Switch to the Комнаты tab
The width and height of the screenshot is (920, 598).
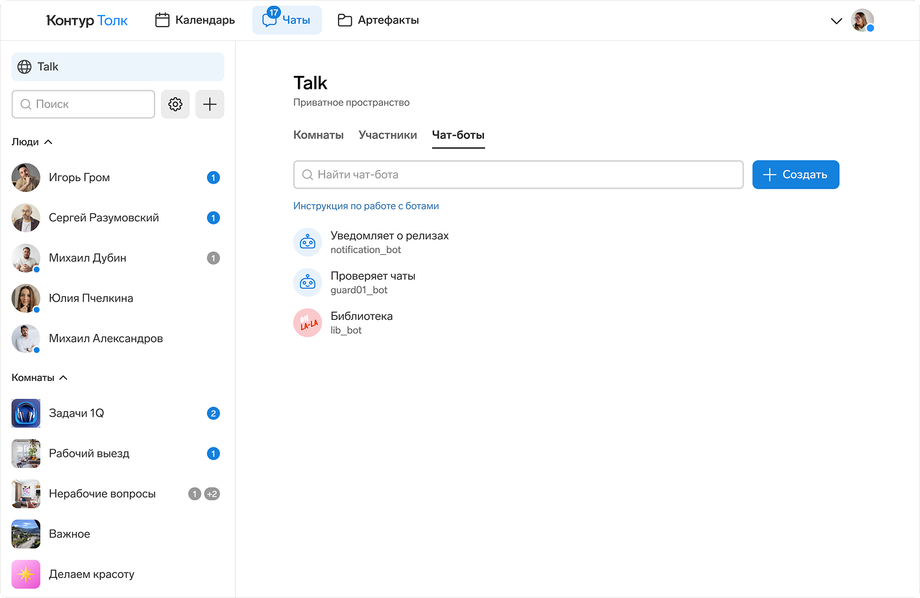(318, 135)
